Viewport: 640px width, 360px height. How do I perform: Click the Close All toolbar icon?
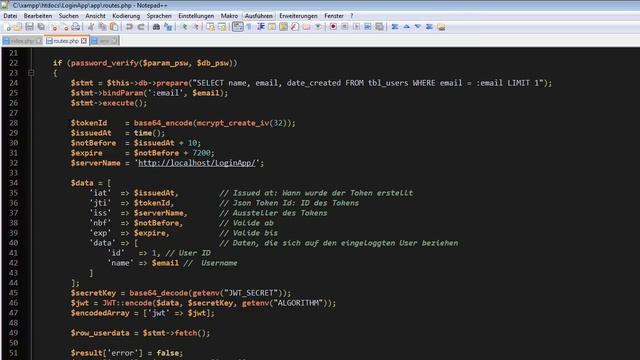point(65,27)
